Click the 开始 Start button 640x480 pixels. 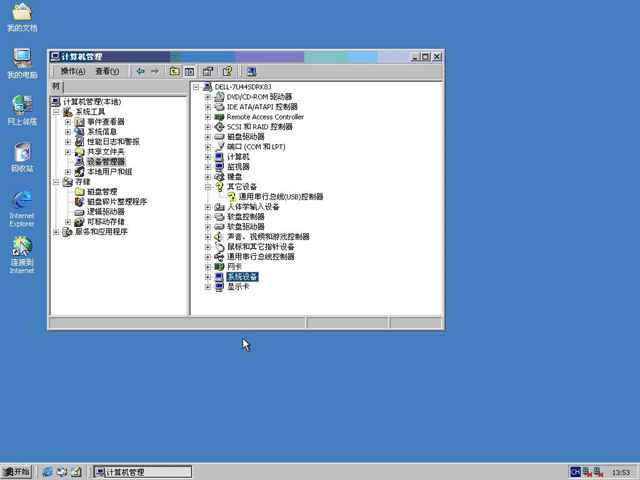16,472
